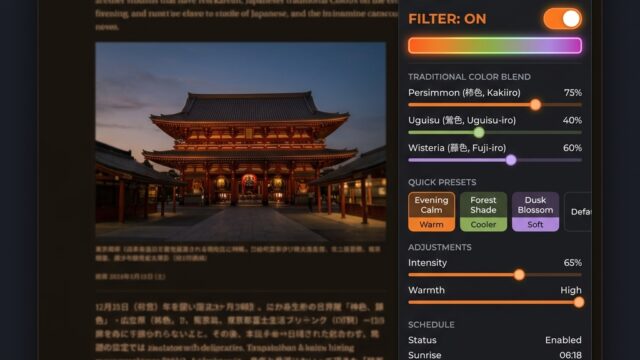Click the Wisteria (Fuji-iro) label
The image size is (640, 360).
point(457,148)
